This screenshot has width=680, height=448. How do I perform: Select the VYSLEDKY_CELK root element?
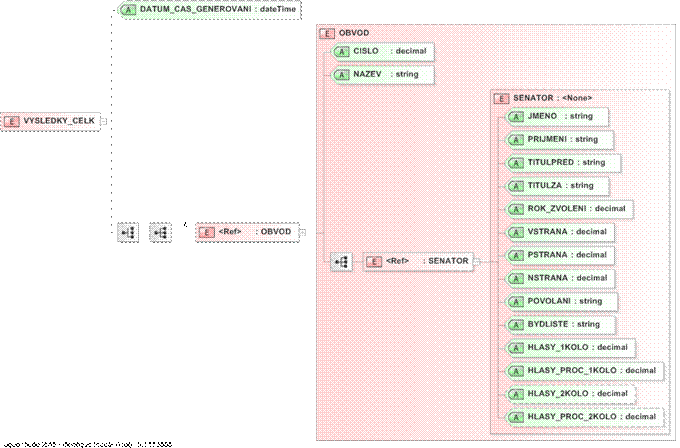pos(50,121)
